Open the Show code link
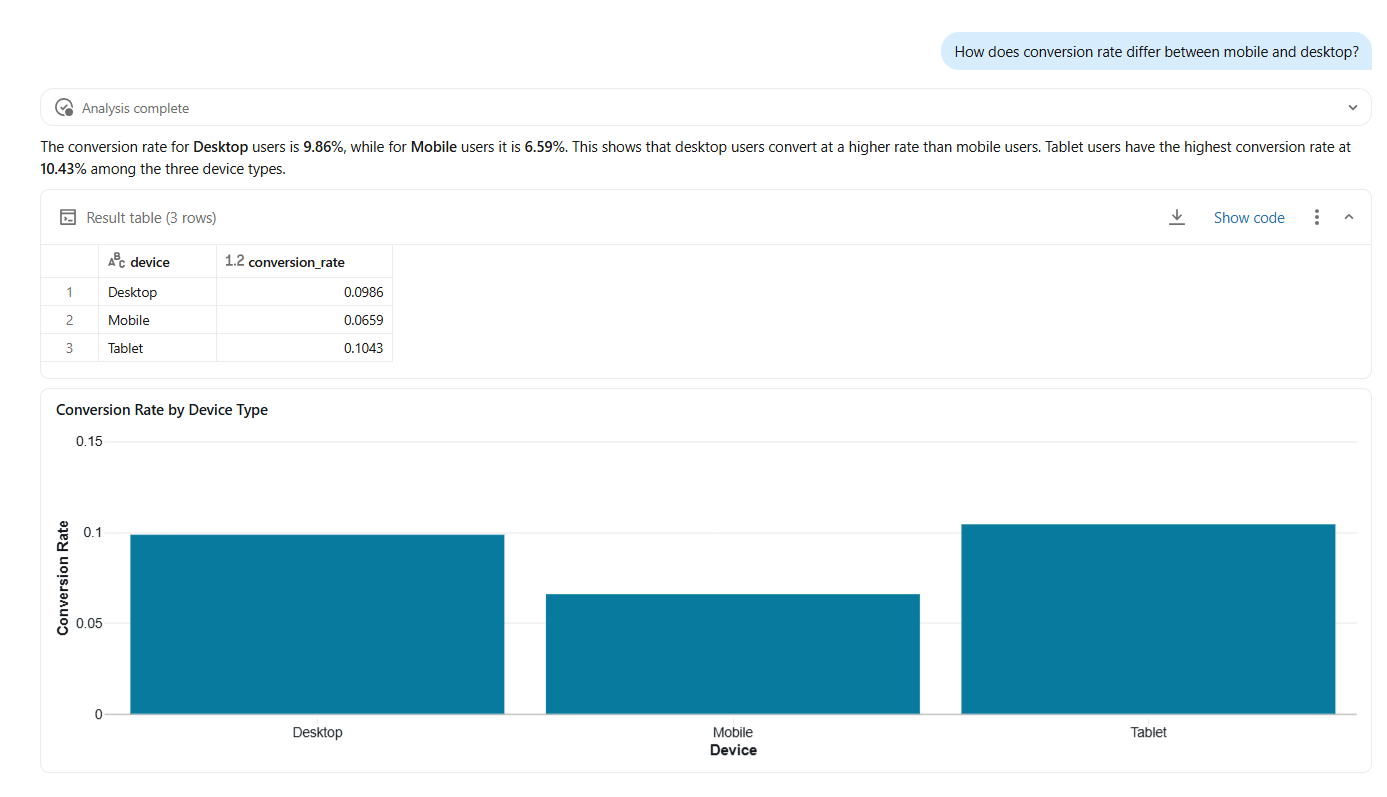The width and height of the screenshot is (1387, 797). click(1249, 217)
